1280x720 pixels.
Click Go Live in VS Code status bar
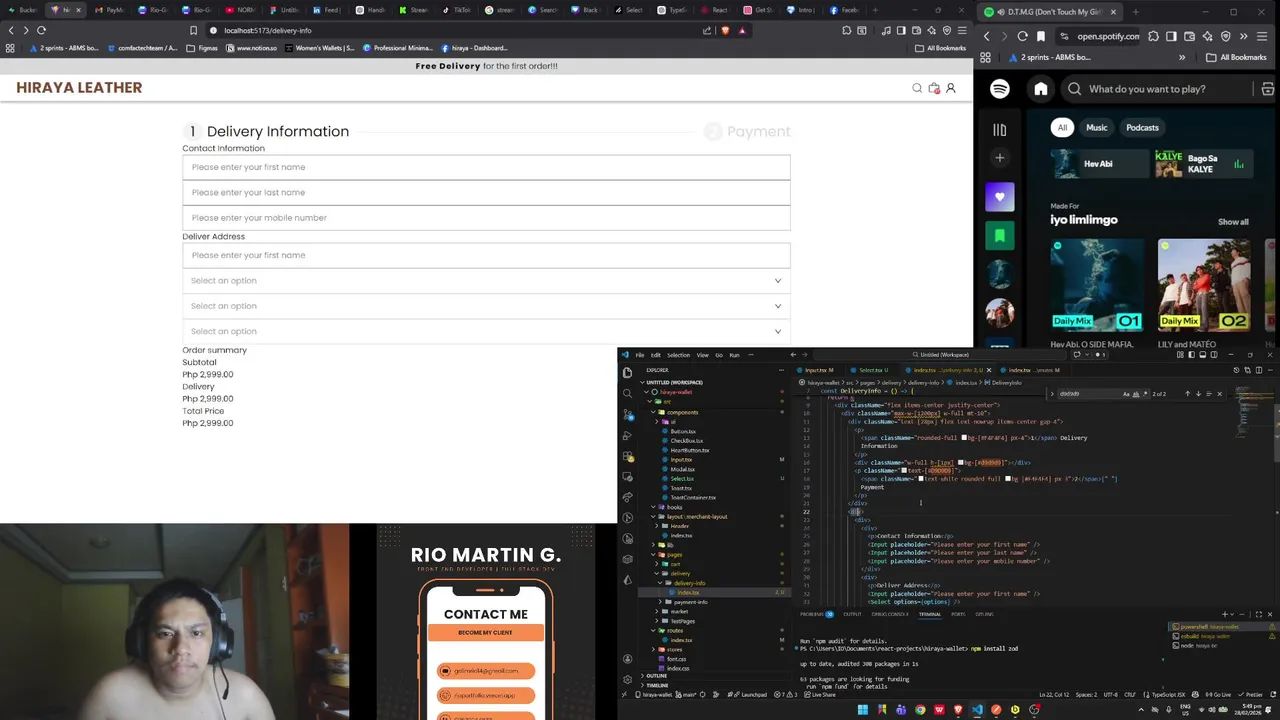coord(1217,695)
